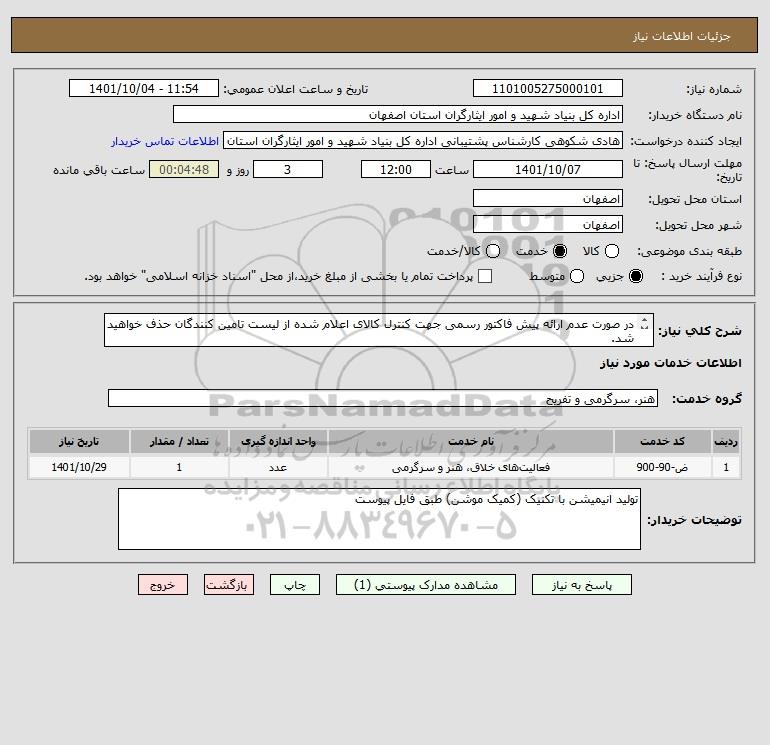Click the فعالیت‌های خلاق، هنر و سرگرمی cell

click(471, 467)
